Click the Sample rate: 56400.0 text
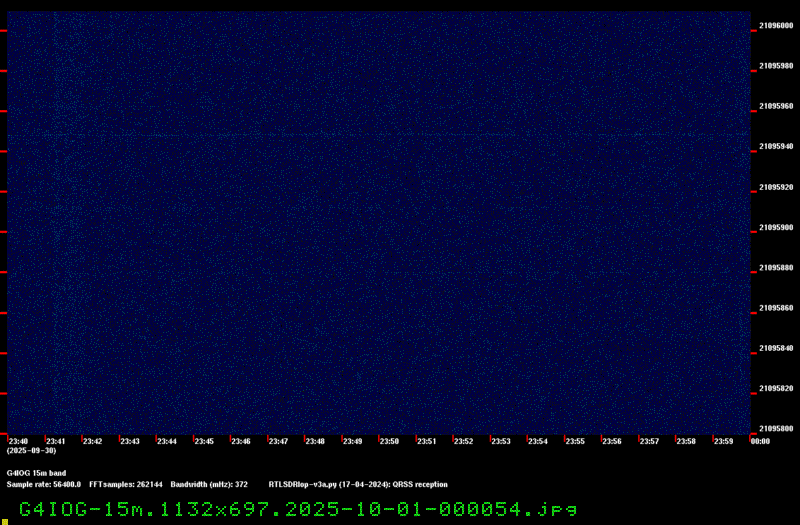This screenshot has width=800, height=525. coord(44,484)
